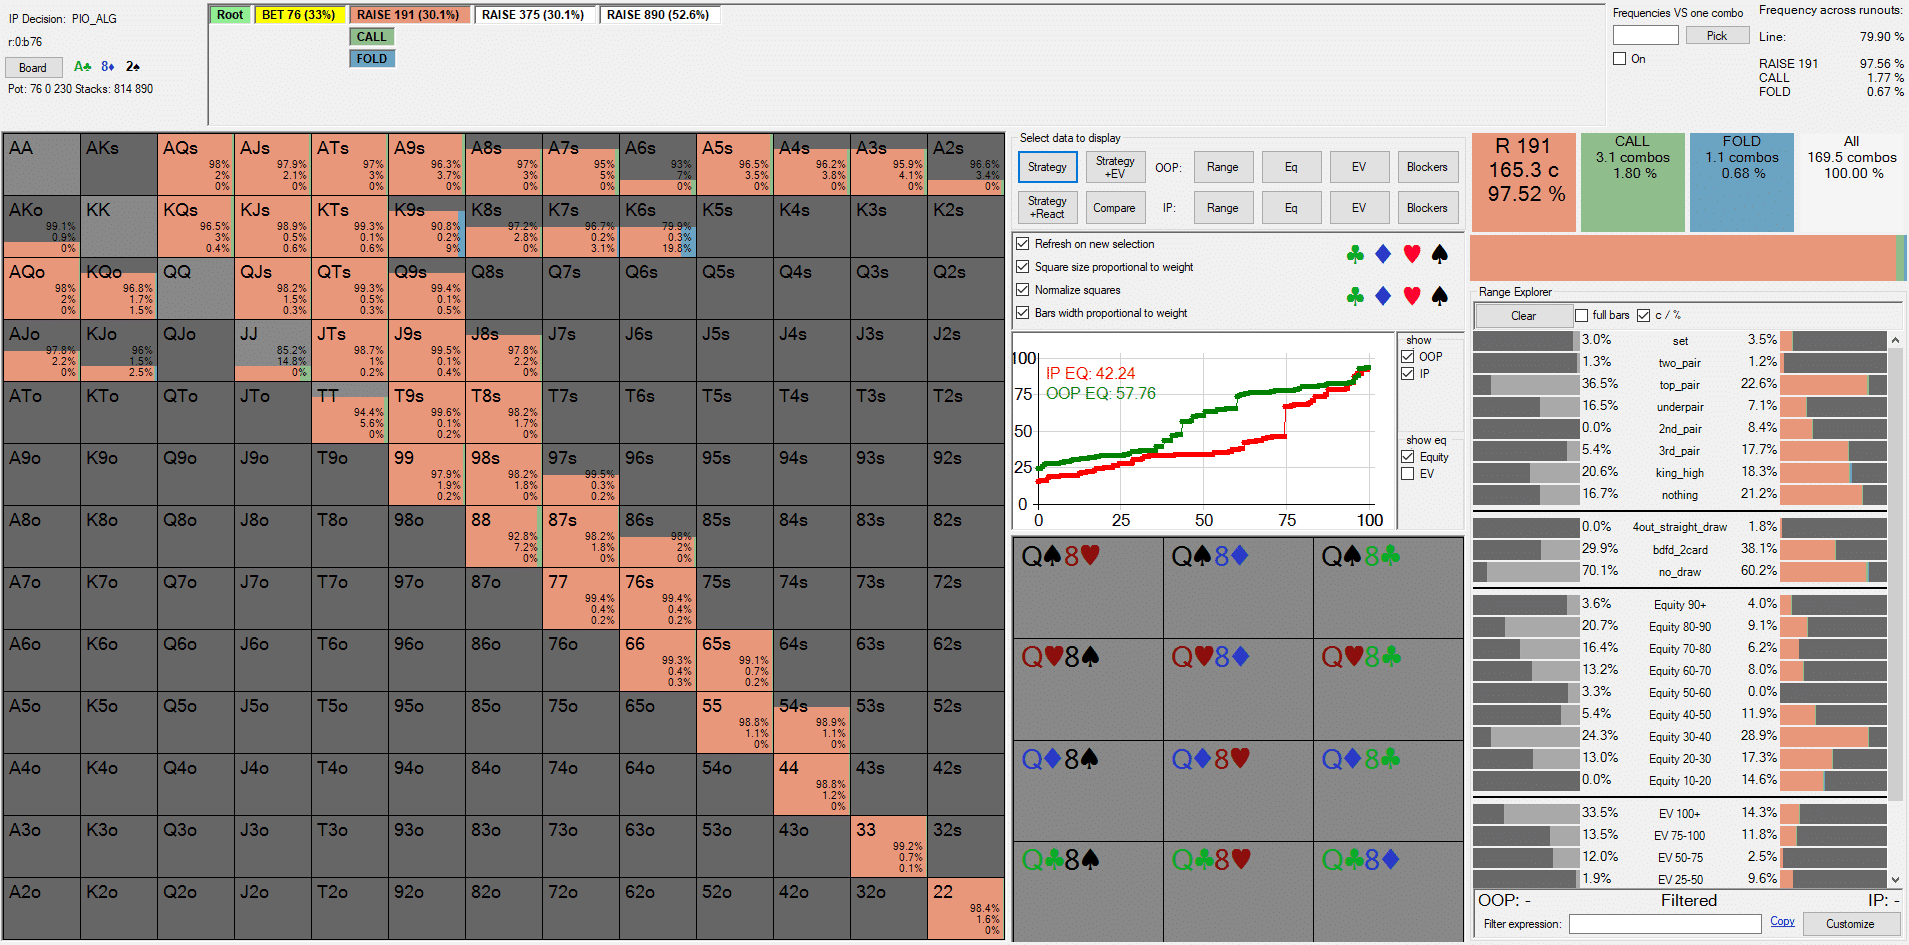Select the lower red heart suit filter

[x=1411, y=296]
